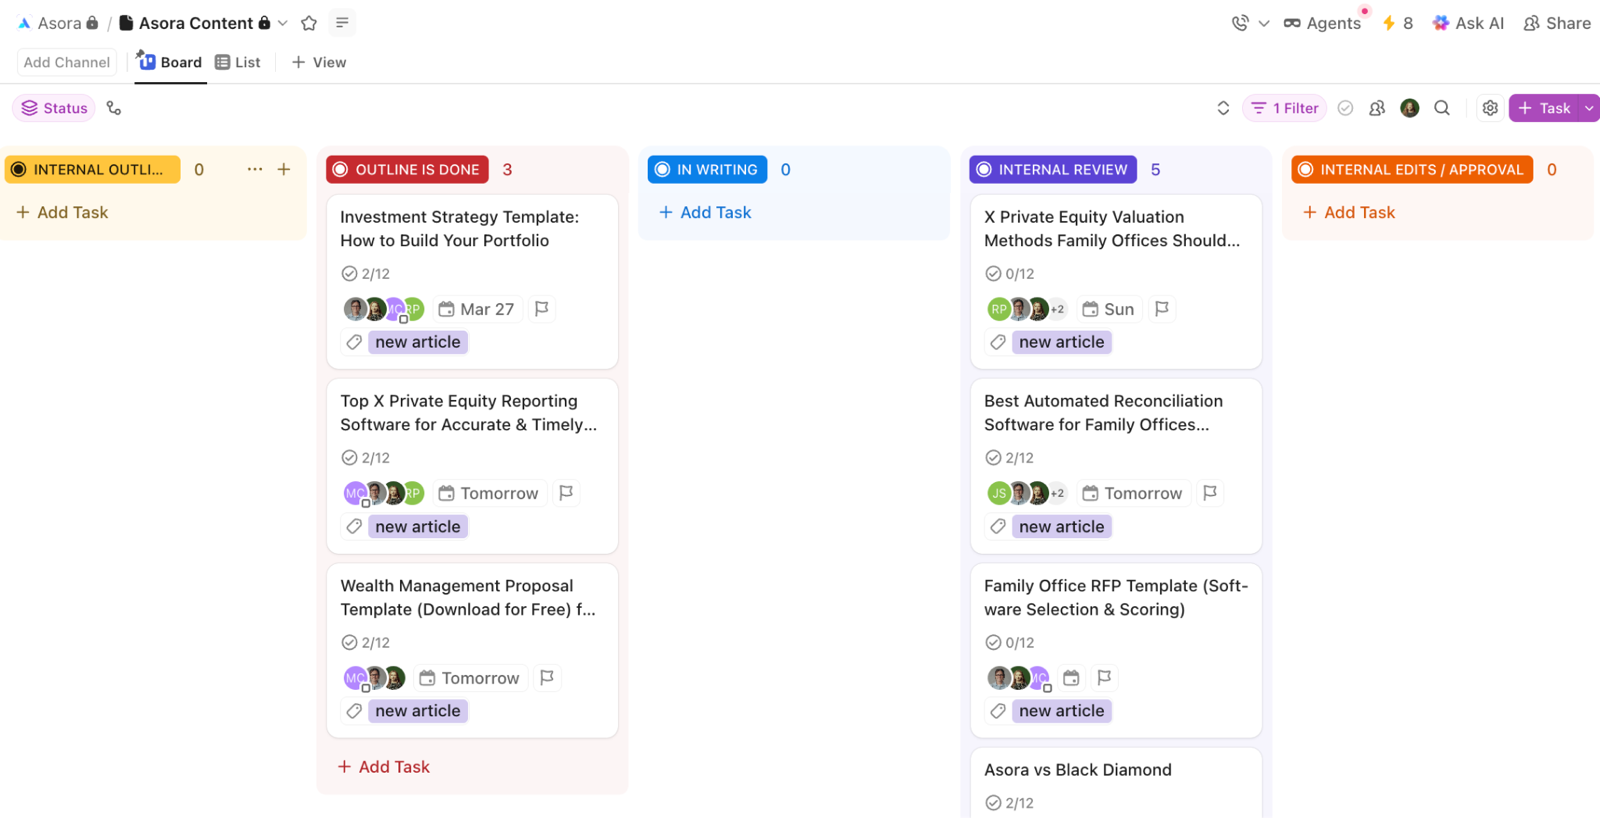The height and width of the screenshot is (818, 1600).
Task: Open the lightning bolt automations icon
Action: tap(1389, 23)
